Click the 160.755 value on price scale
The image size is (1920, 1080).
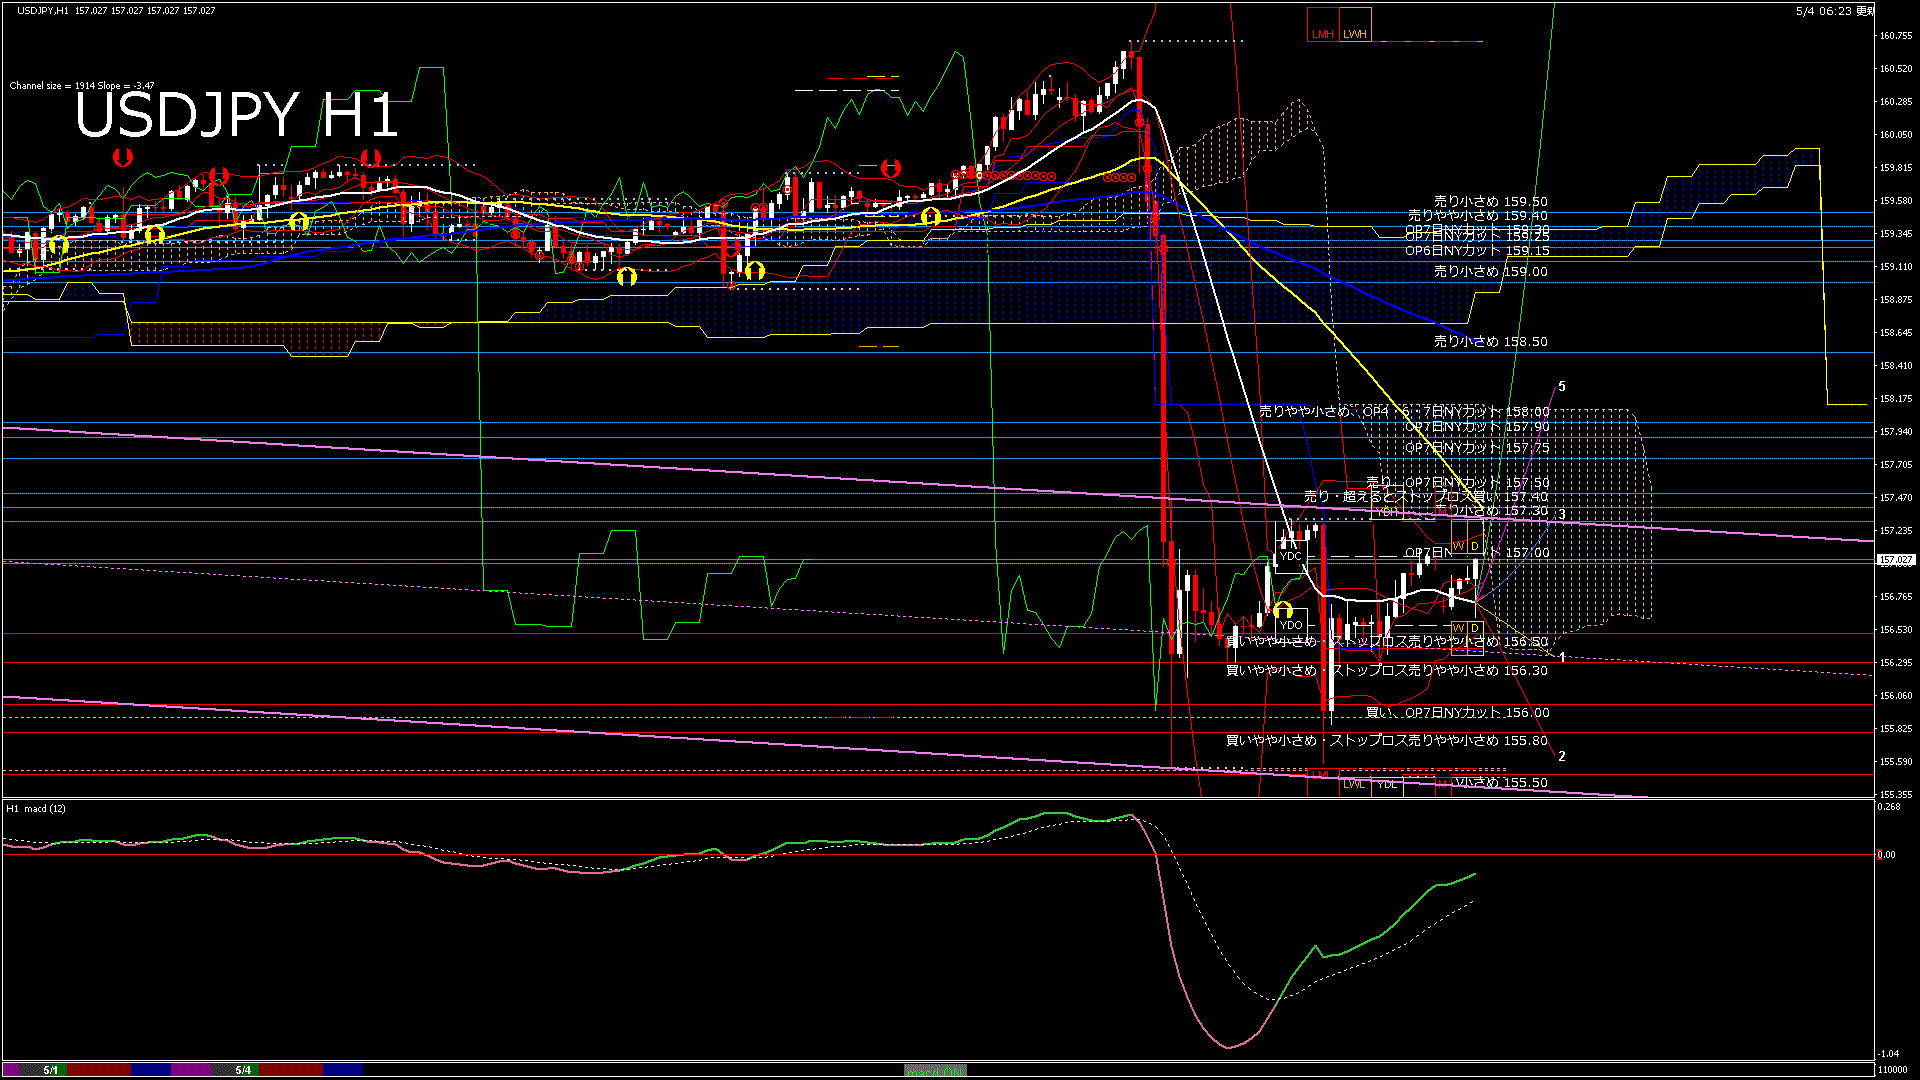[x=1896, y=36]
